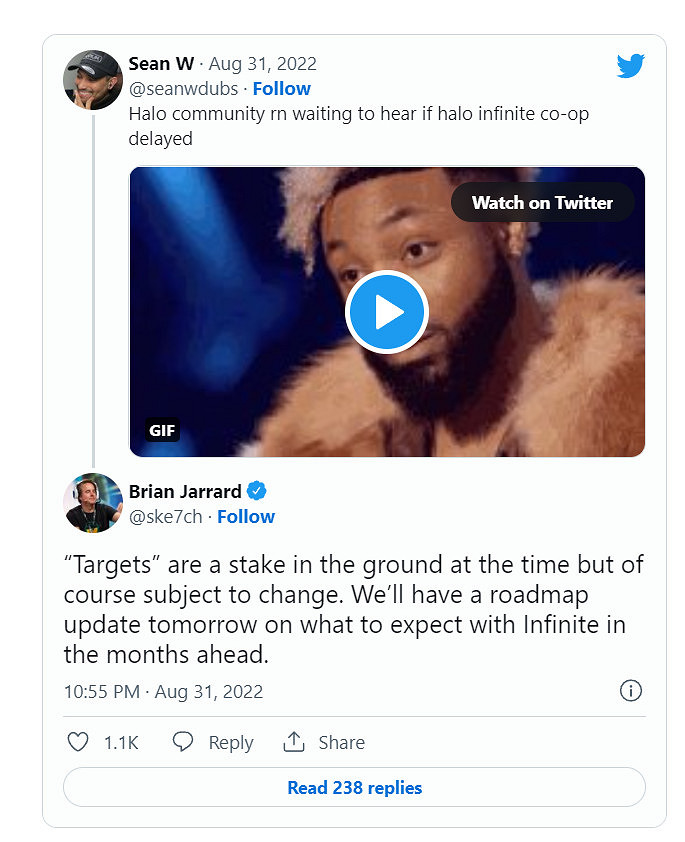
Task: Open the @seanwdubs handle link
Action: pyautogui.click(x=183, y=89)
